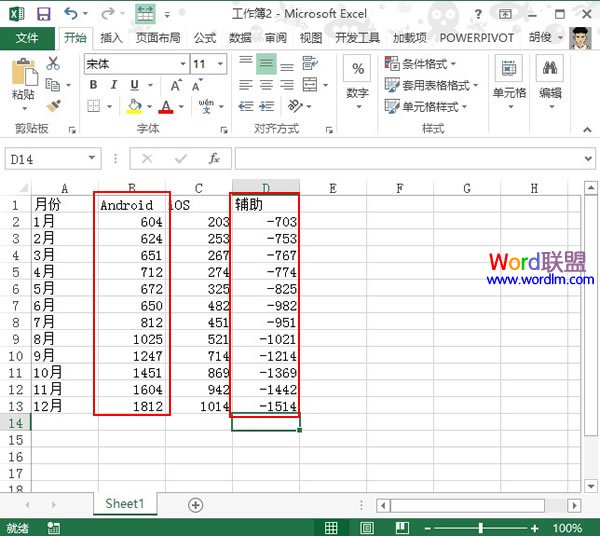Viewport: 600px width, 536px height.
Task: Click the Redo arrow icon
Action: coord(108,14)
